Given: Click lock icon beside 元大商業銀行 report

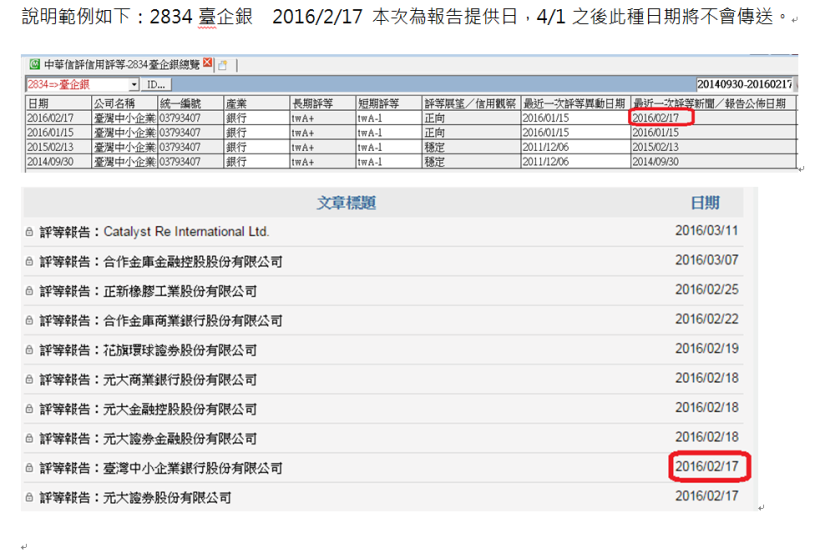Looking at the screenshot, I should coord(29,379).
